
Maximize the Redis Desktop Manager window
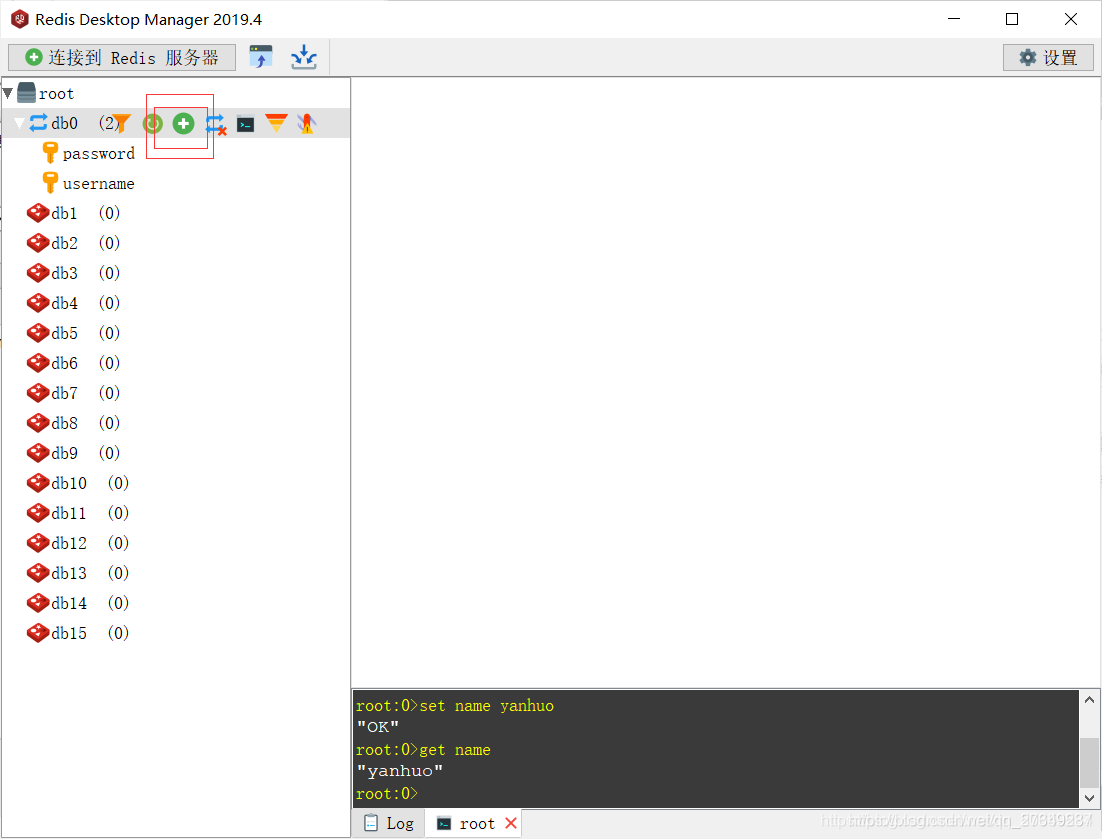1012,19
